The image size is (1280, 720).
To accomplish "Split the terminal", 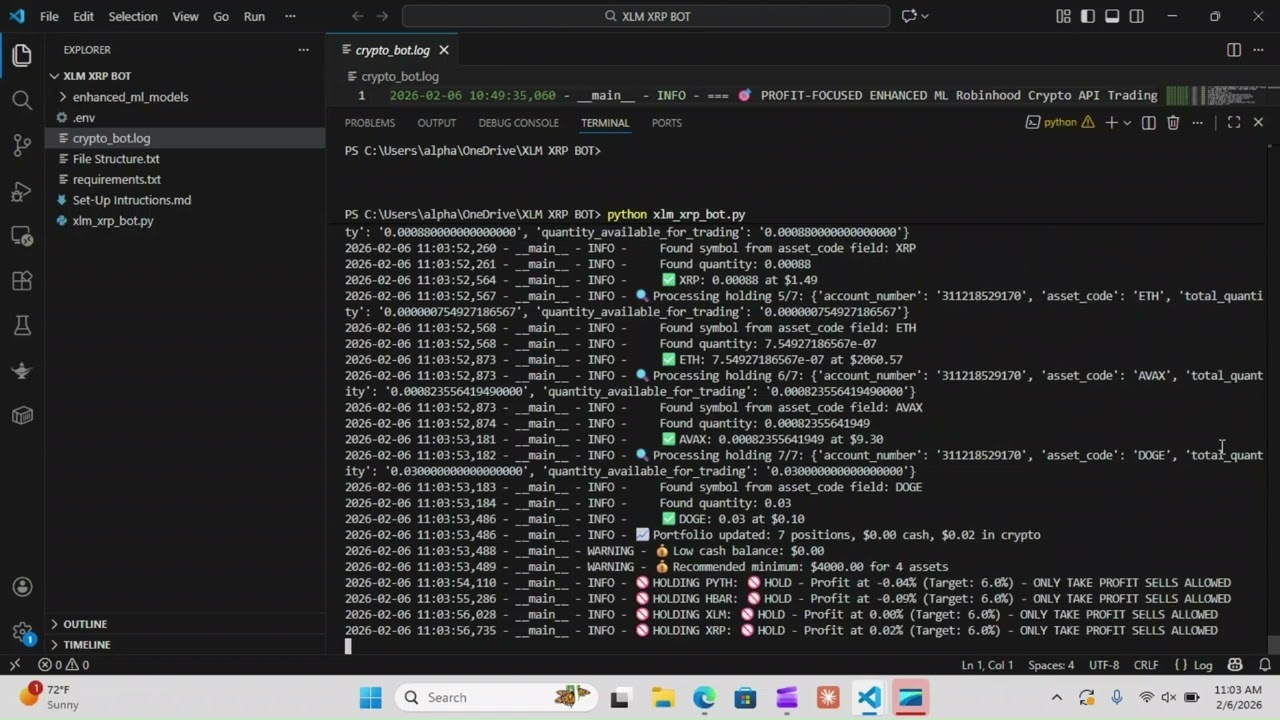I will [x=1149, y=123].
